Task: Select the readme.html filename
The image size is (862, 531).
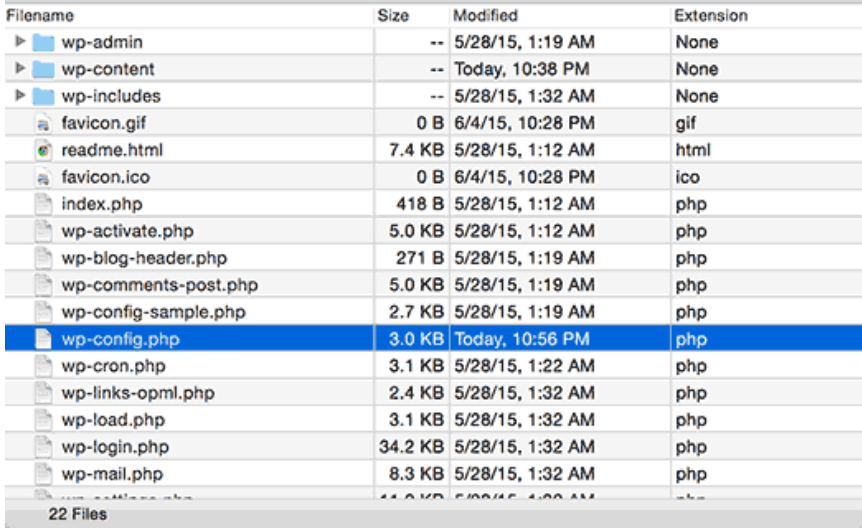Action: click(x=112, y=150)
